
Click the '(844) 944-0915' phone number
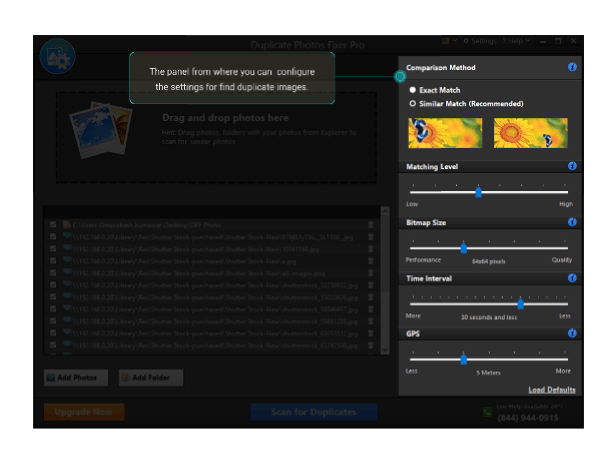528,418
